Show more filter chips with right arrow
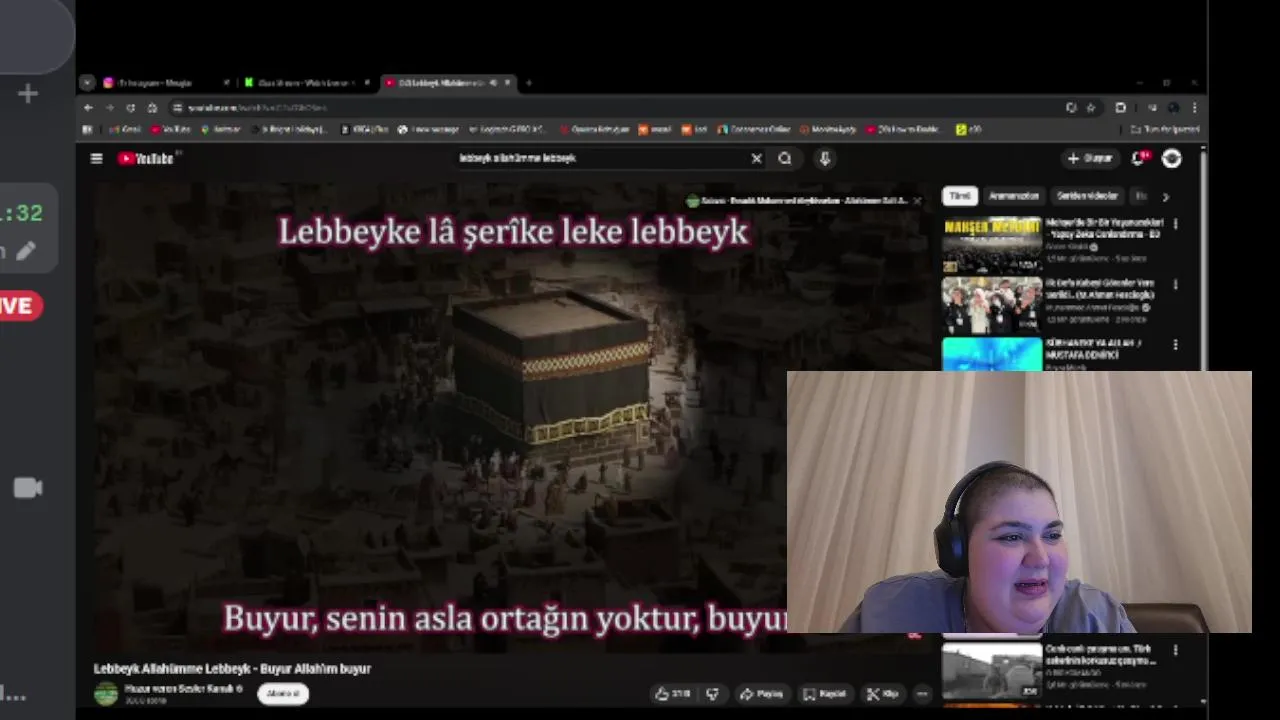This screenshot has height=720, width=1280. point(1165,197)
